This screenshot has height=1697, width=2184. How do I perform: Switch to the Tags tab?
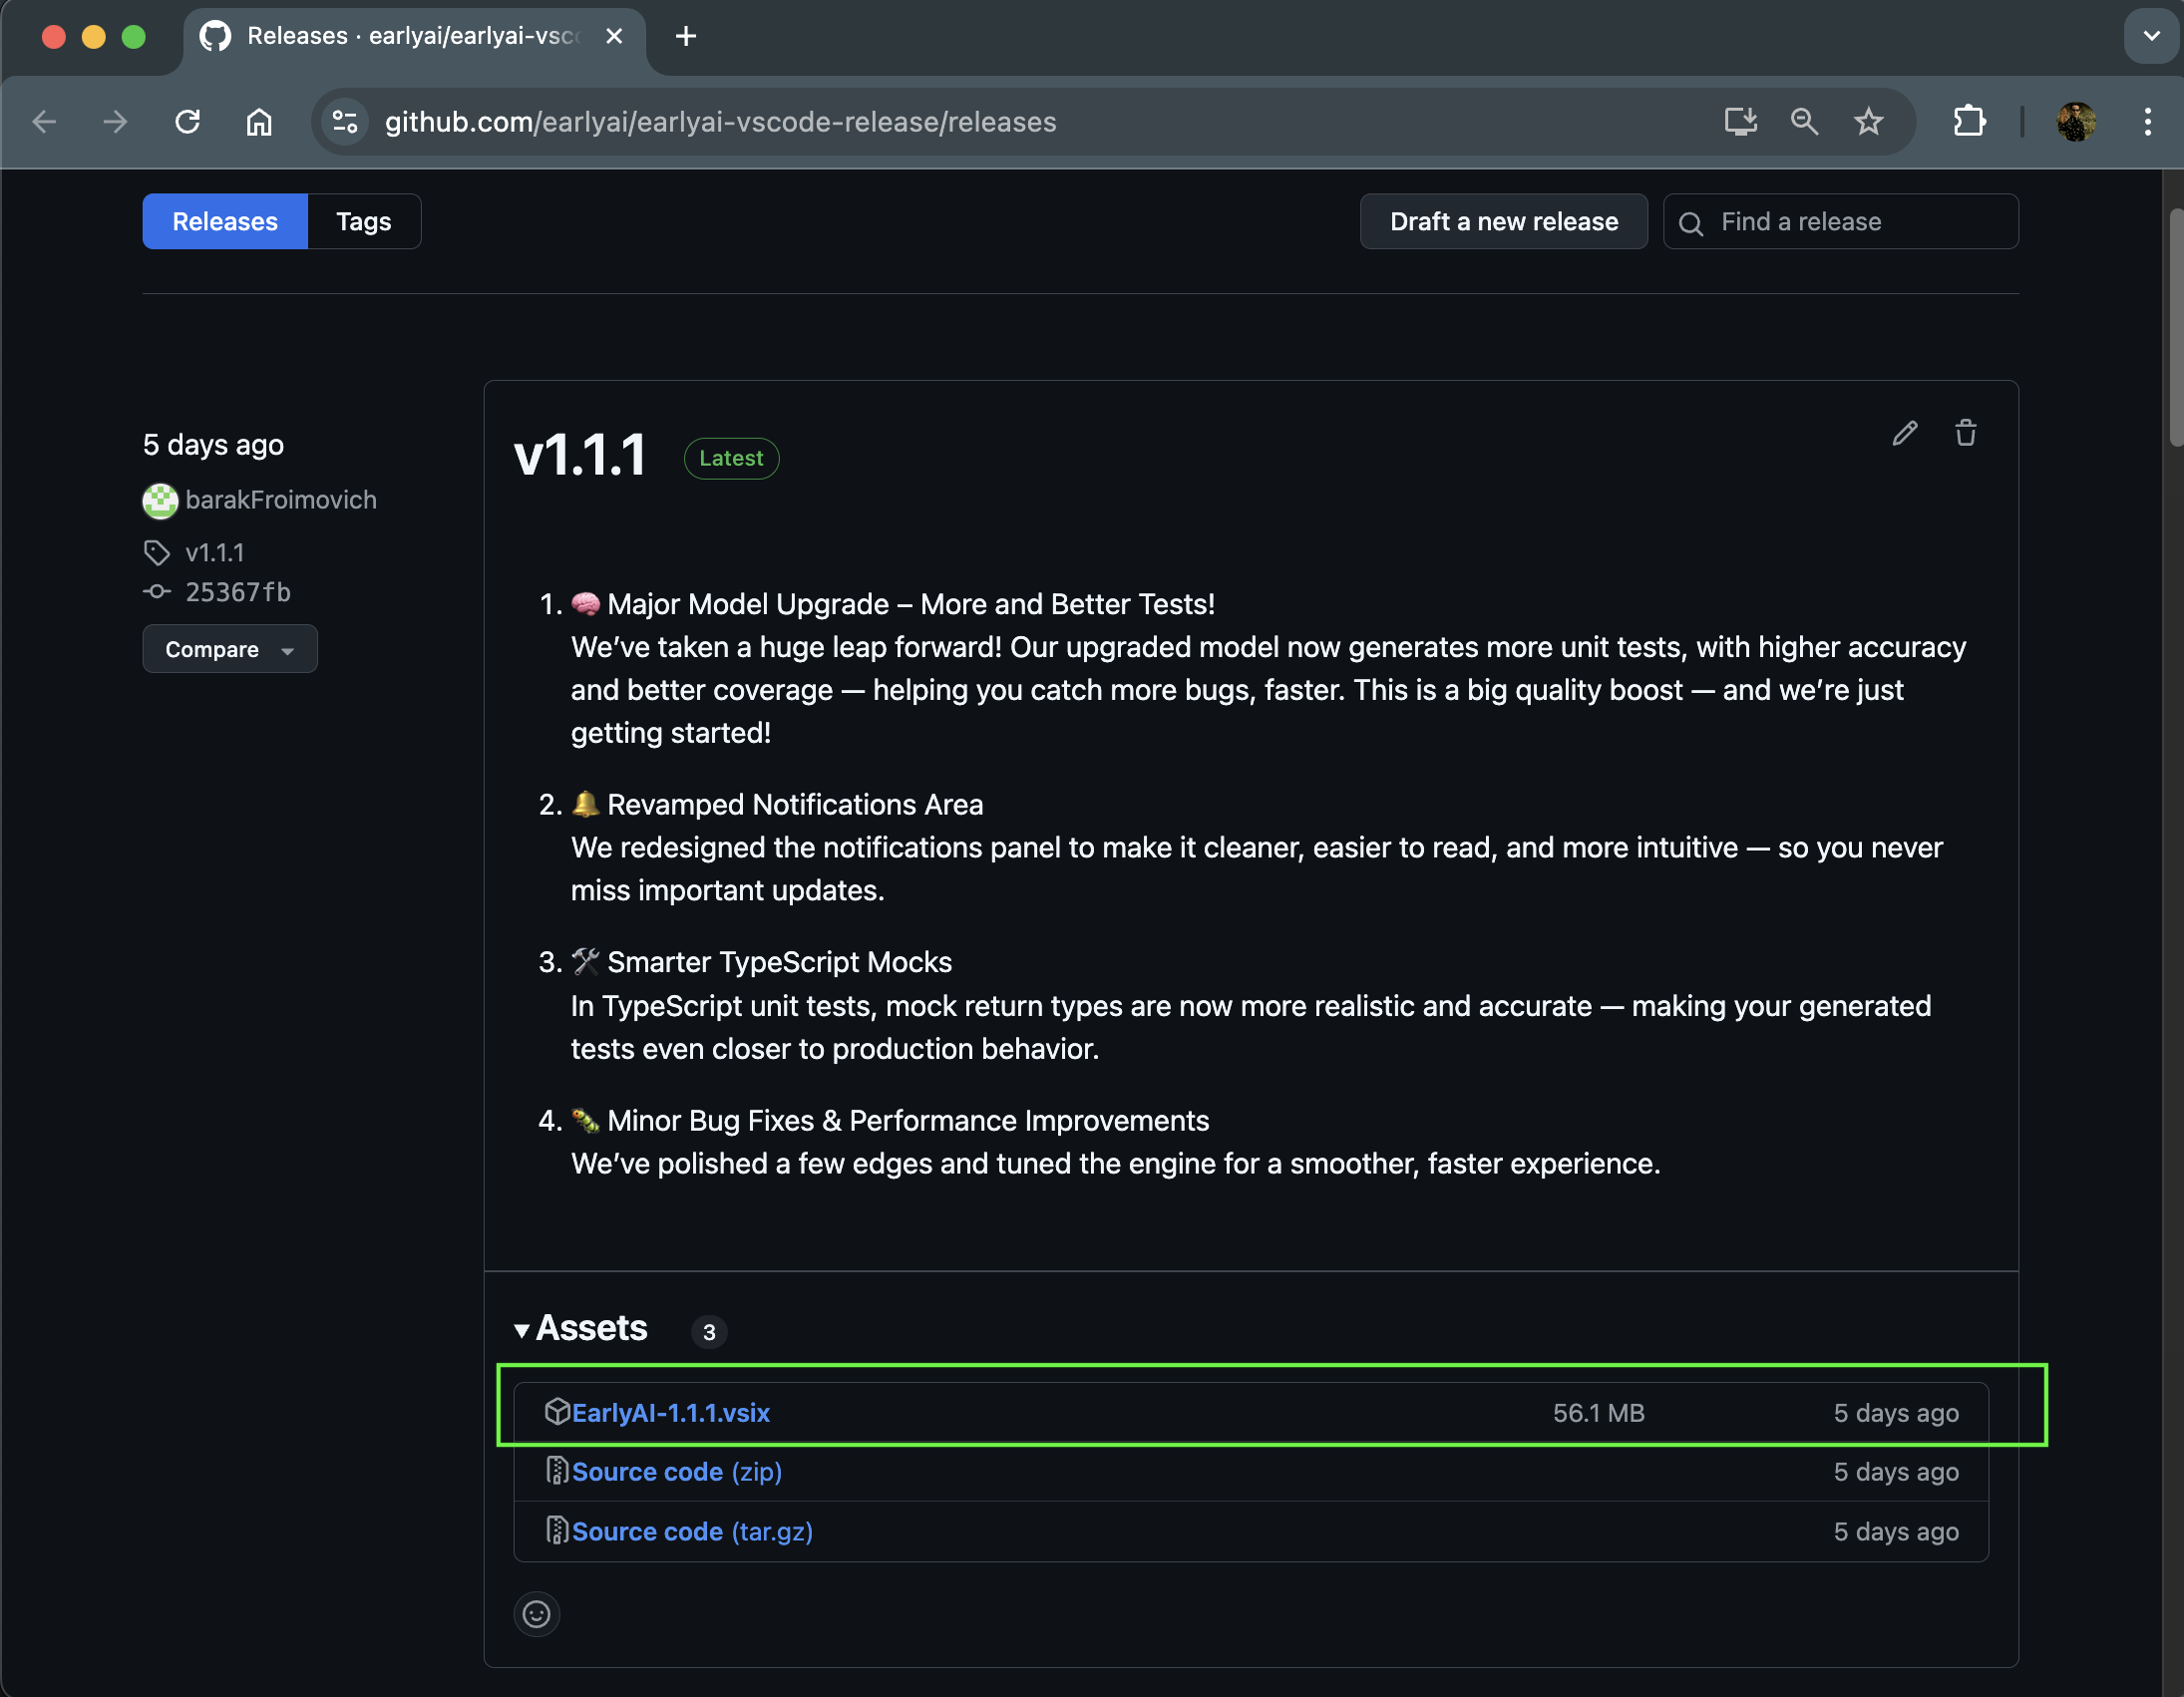pos(363,221)
